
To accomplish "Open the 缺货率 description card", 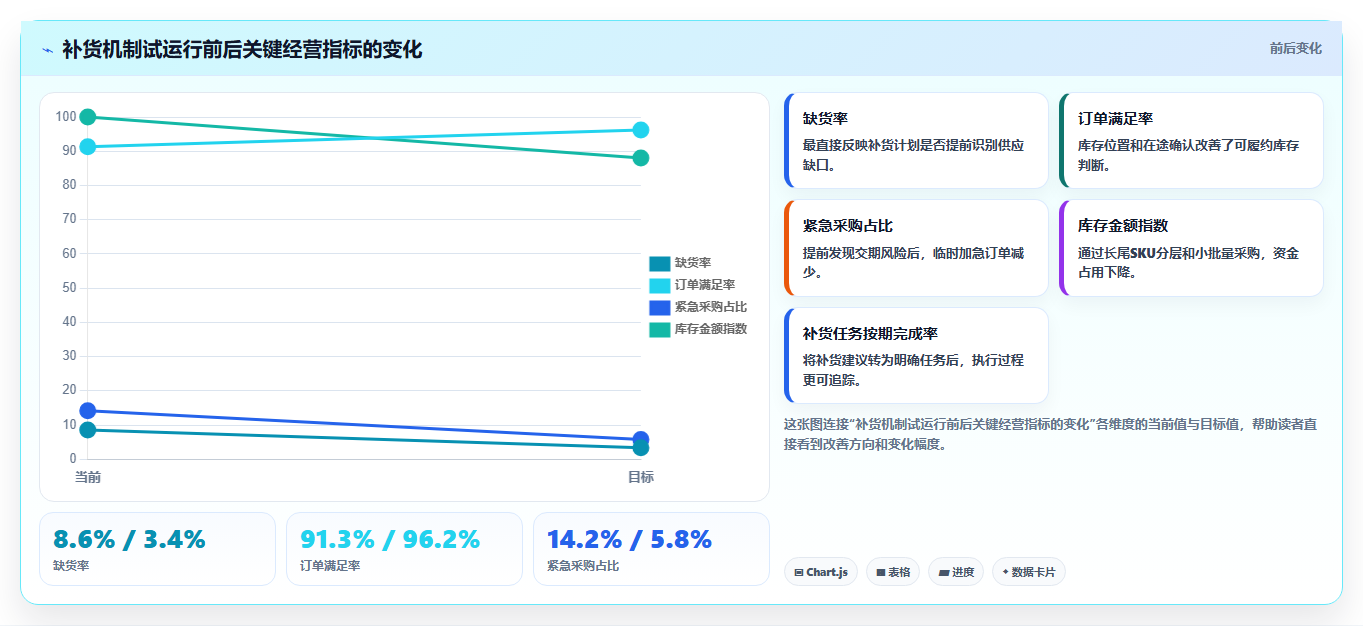I will pyautogui.click(x=916, y=140).
